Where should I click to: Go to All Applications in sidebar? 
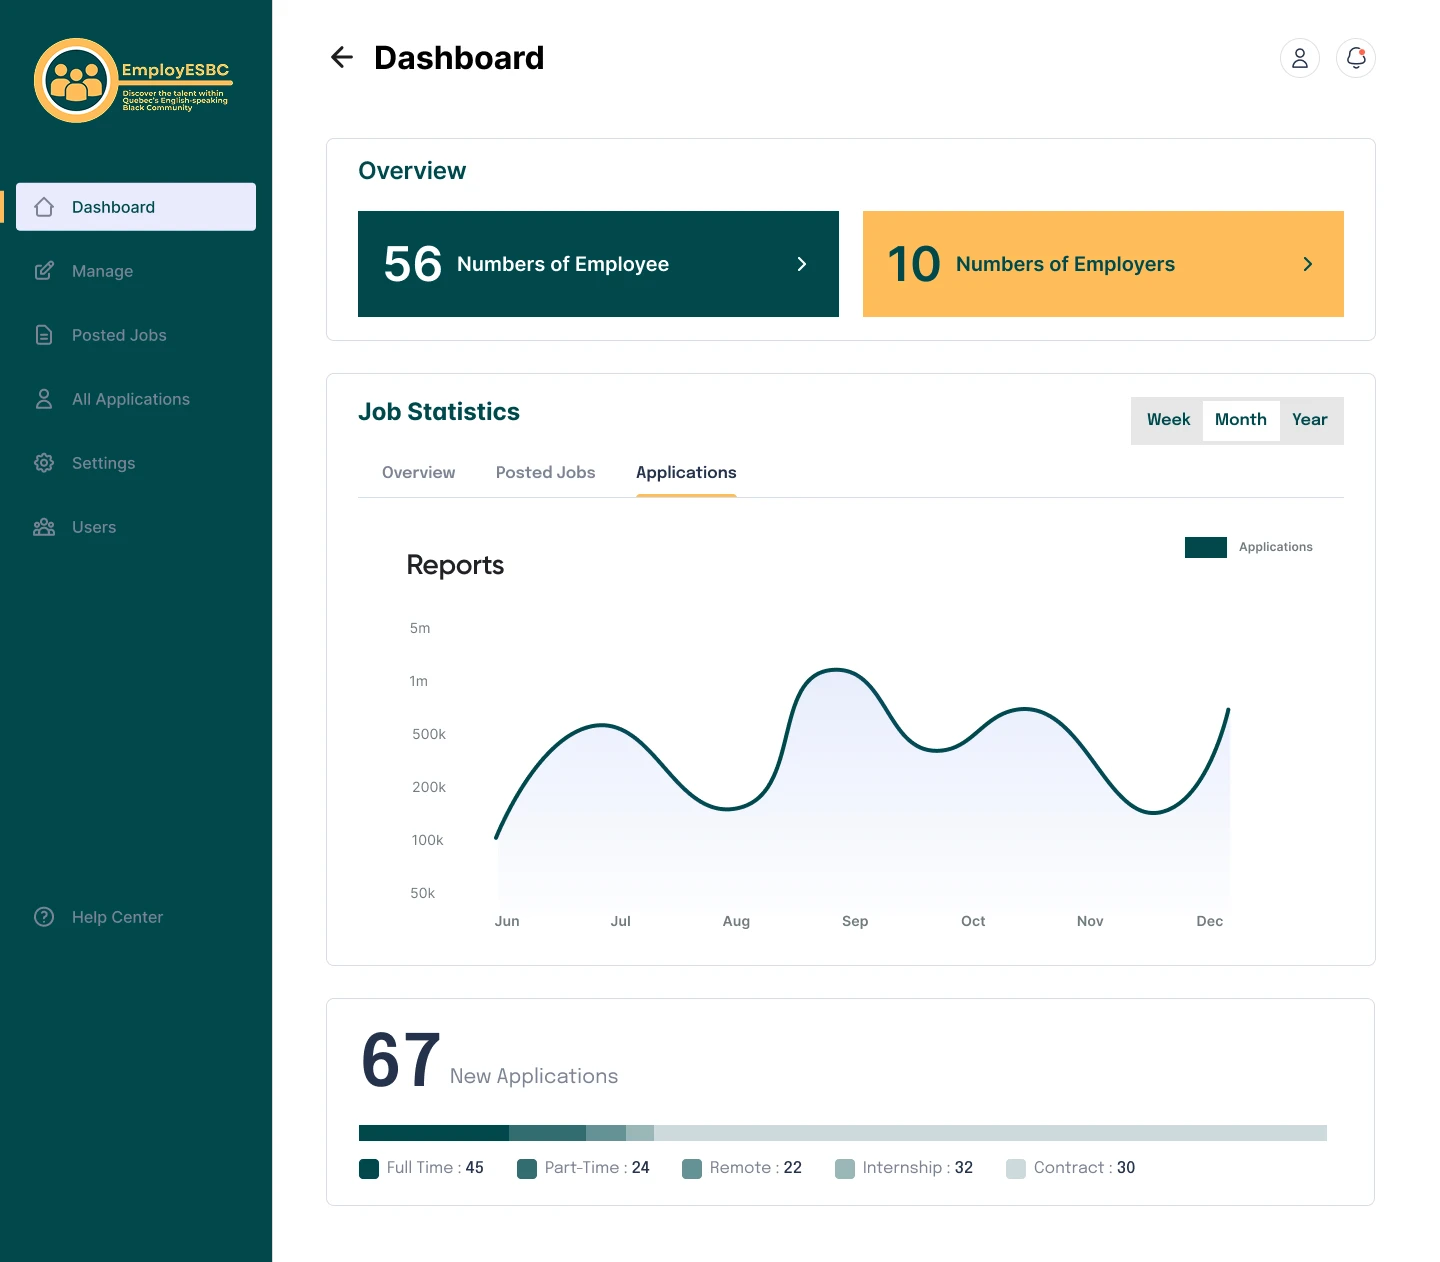130,399
